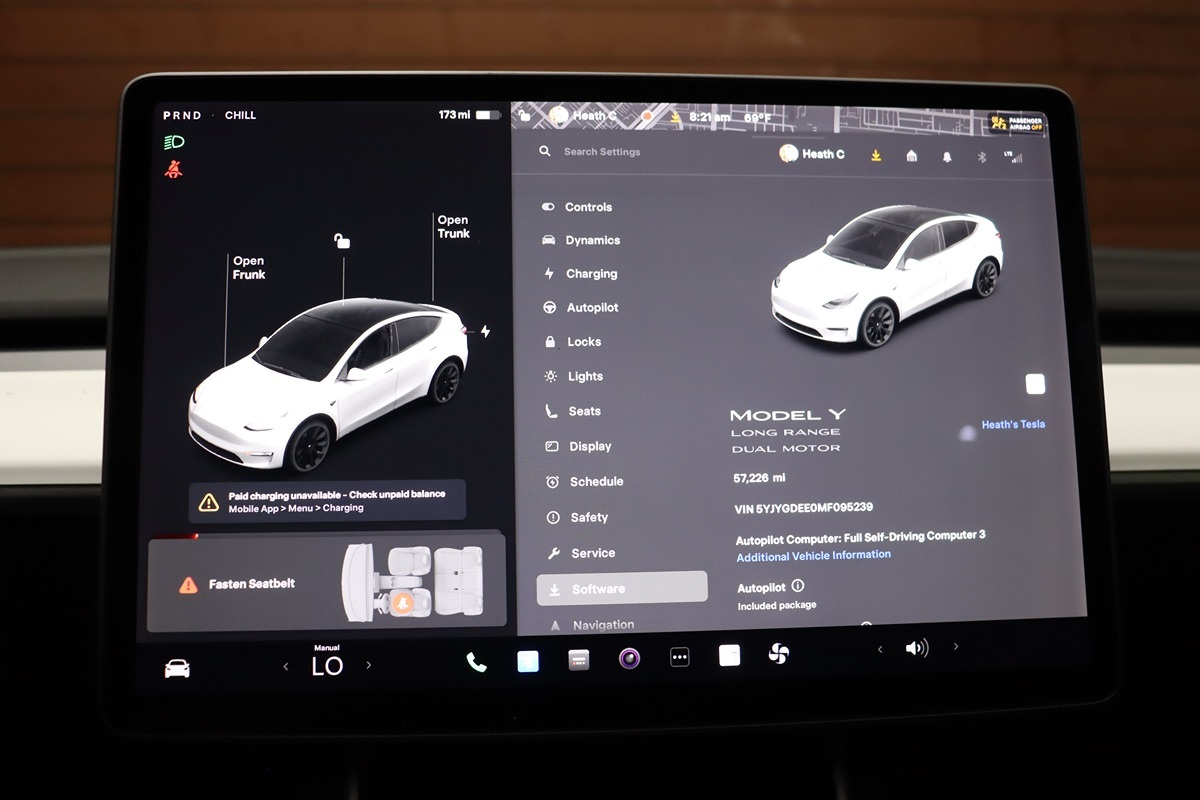Tap yellow download icon beside the garage icon

(x=876, y=155)
